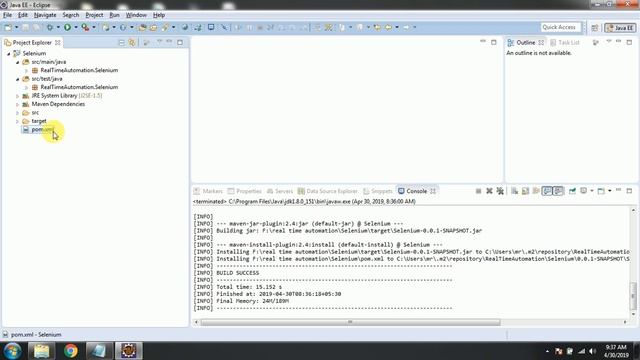This screenshot has width=640, height=360.
Task: Toggle Scroll Lock in Console toolbar
Action: [525, 191]
